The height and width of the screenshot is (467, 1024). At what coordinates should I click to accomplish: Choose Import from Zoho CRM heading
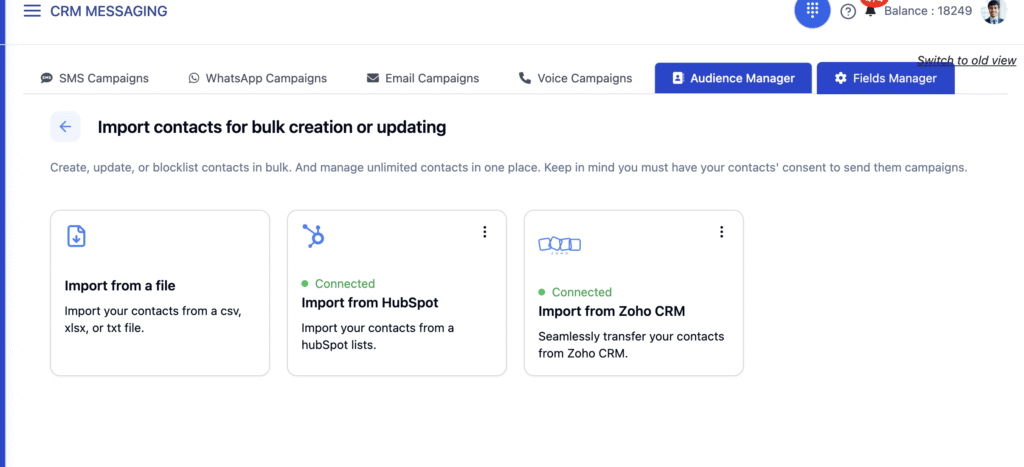(x=611, y=312)
